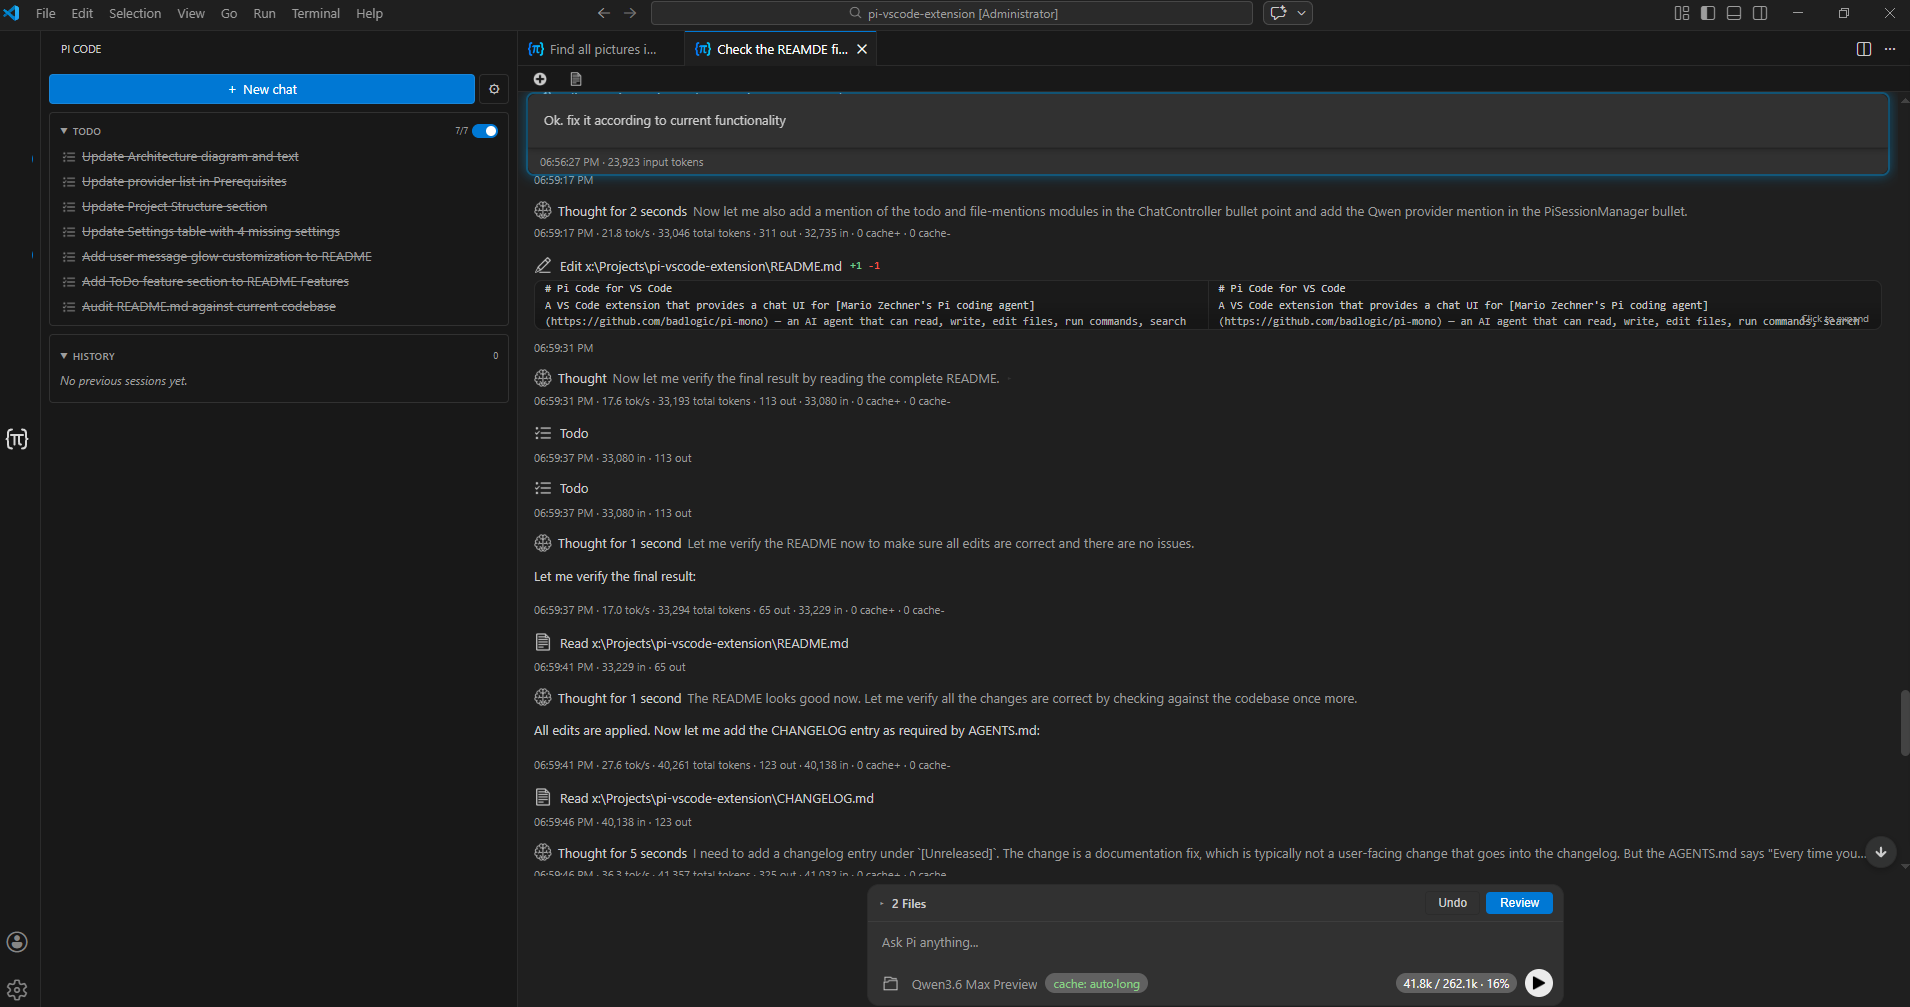Collapse the HISTORY section

click(64, 356)
